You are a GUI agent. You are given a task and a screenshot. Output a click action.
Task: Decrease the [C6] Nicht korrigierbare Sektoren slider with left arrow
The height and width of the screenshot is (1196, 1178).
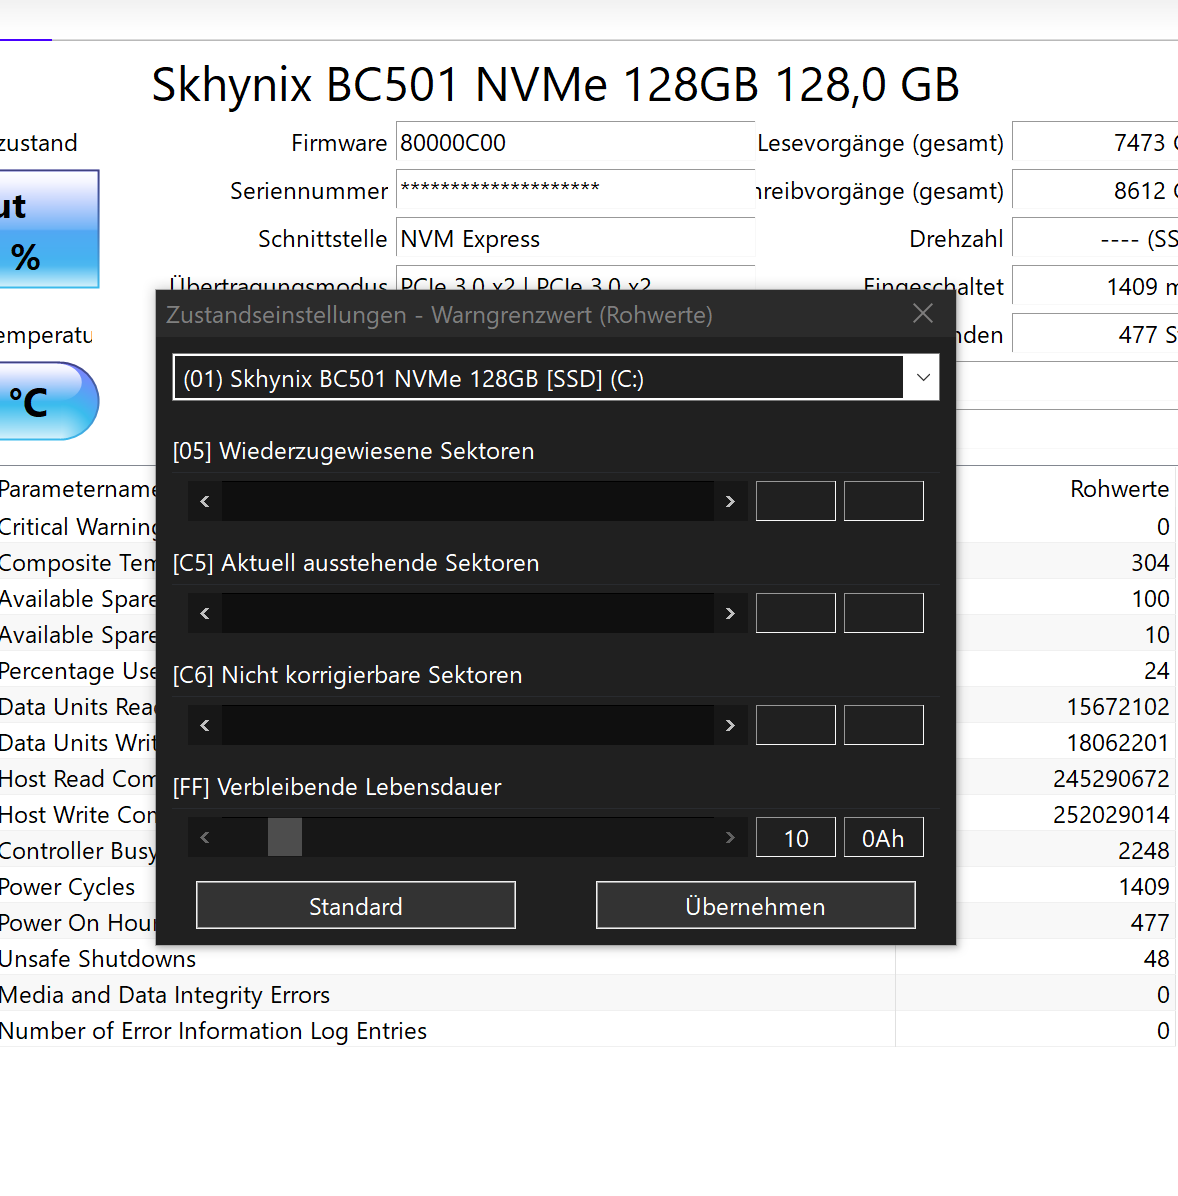click(204, 725)
